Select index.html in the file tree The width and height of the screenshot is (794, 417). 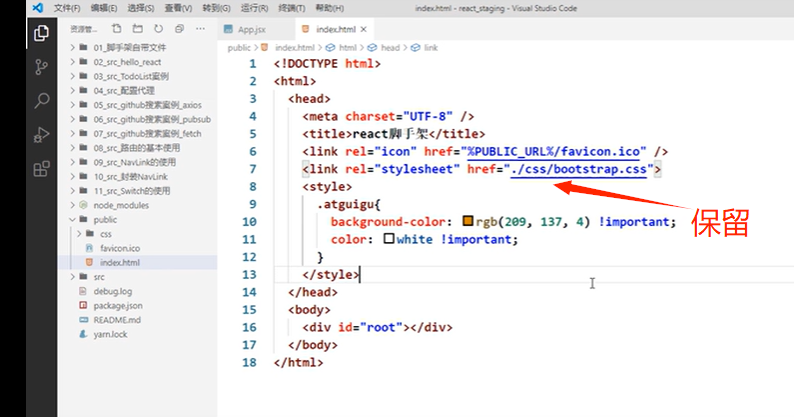point(138,262)
